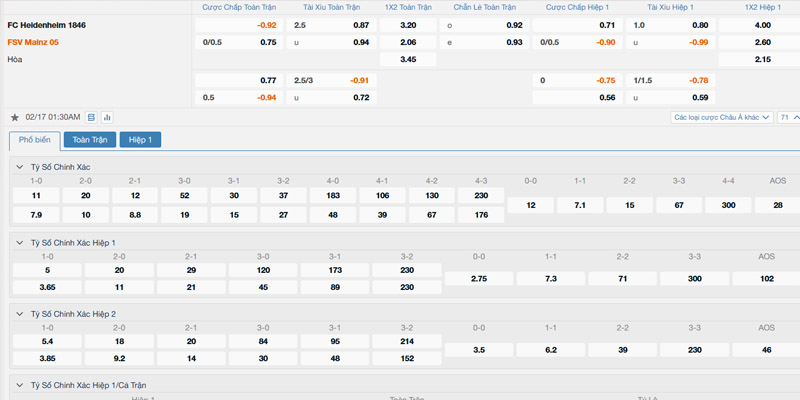Bet Heidenheim first-half handicap at 0.71
Viewport: 800px width, 400px height.
point(578,26)
